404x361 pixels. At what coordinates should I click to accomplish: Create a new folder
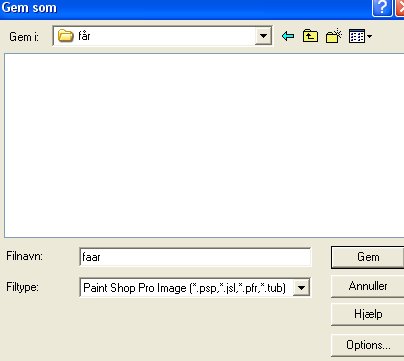click(334, 36)
